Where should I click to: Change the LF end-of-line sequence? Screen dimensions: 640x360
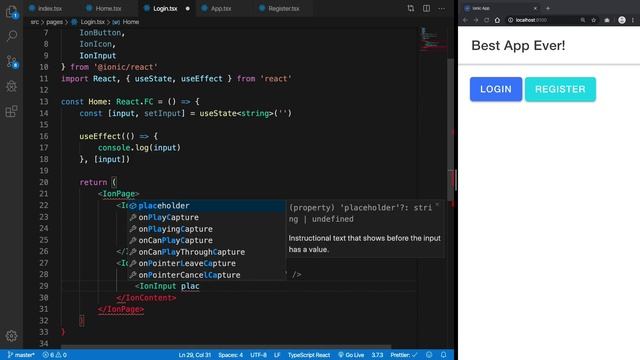tap(277, 355)
